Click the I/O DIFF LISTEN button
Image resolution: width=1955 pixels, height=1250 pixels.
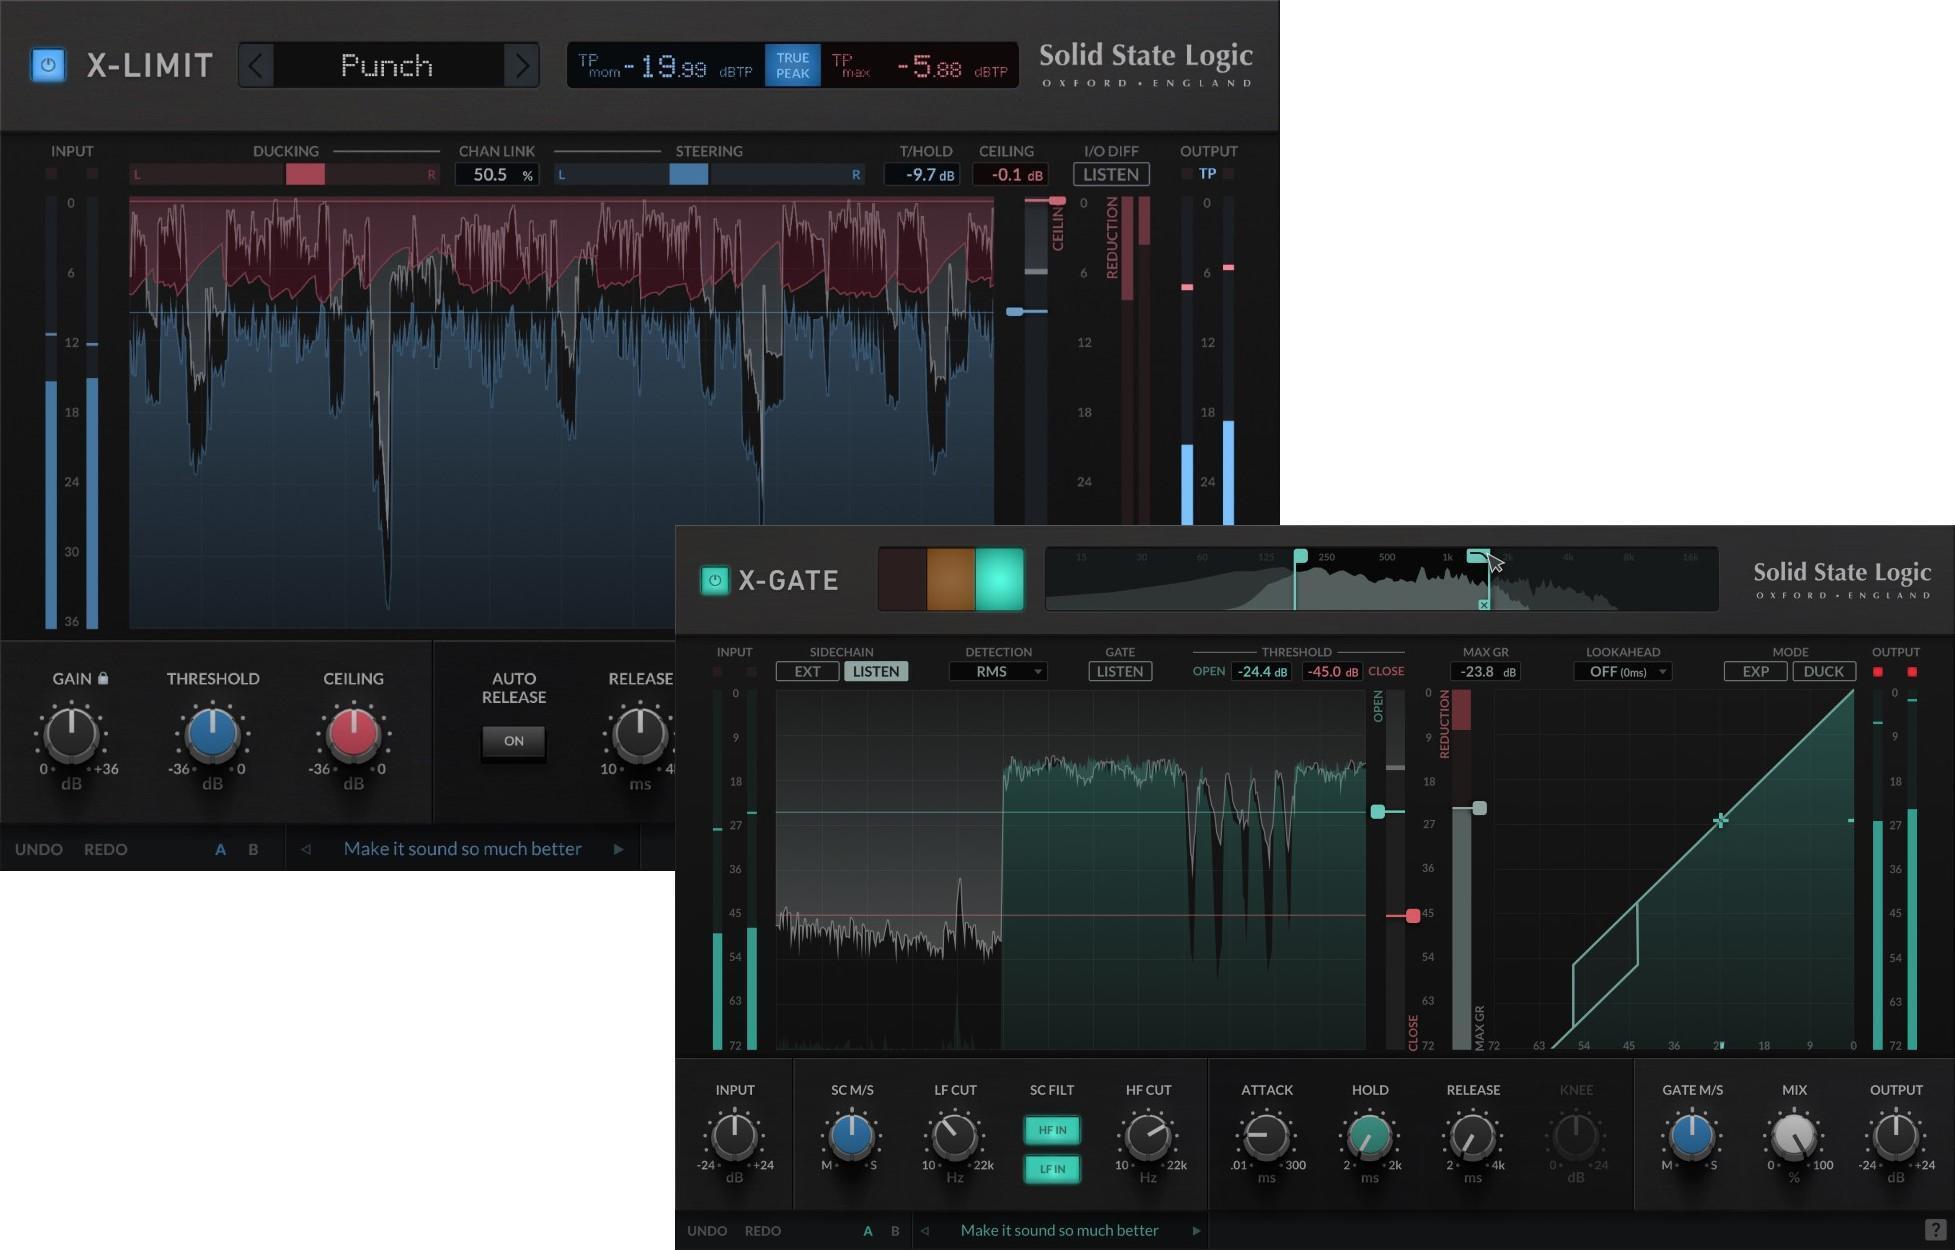[1110, 174]
